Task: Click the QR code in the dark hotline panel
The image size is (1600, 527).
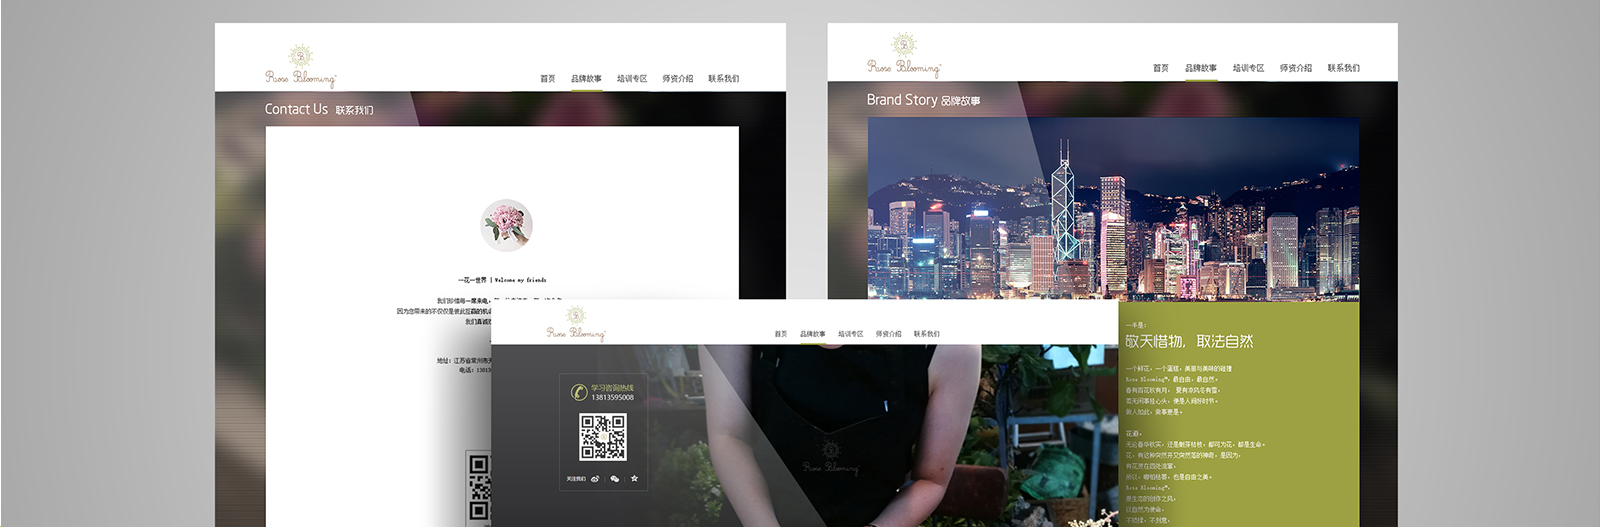Action: tap(603, 437)
